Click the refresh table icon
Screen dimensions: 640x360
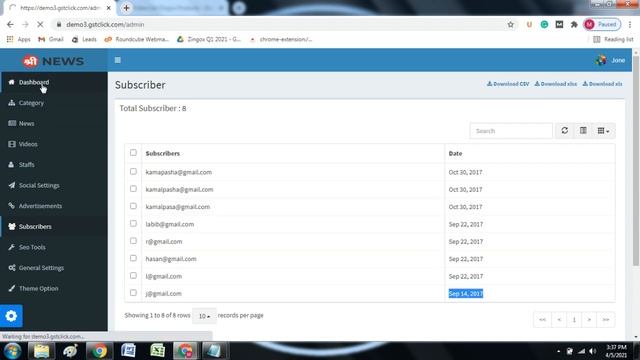click(x=564, y=131)
